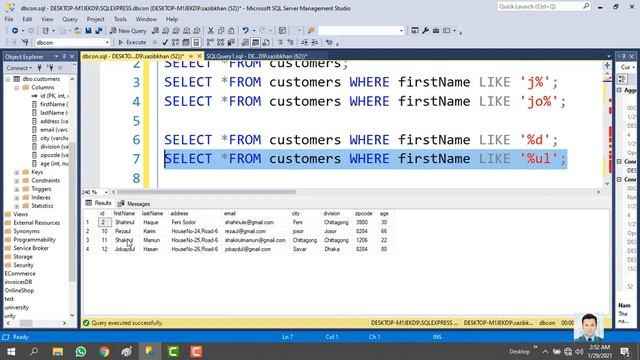Open the Window menu

click(146, 19)
